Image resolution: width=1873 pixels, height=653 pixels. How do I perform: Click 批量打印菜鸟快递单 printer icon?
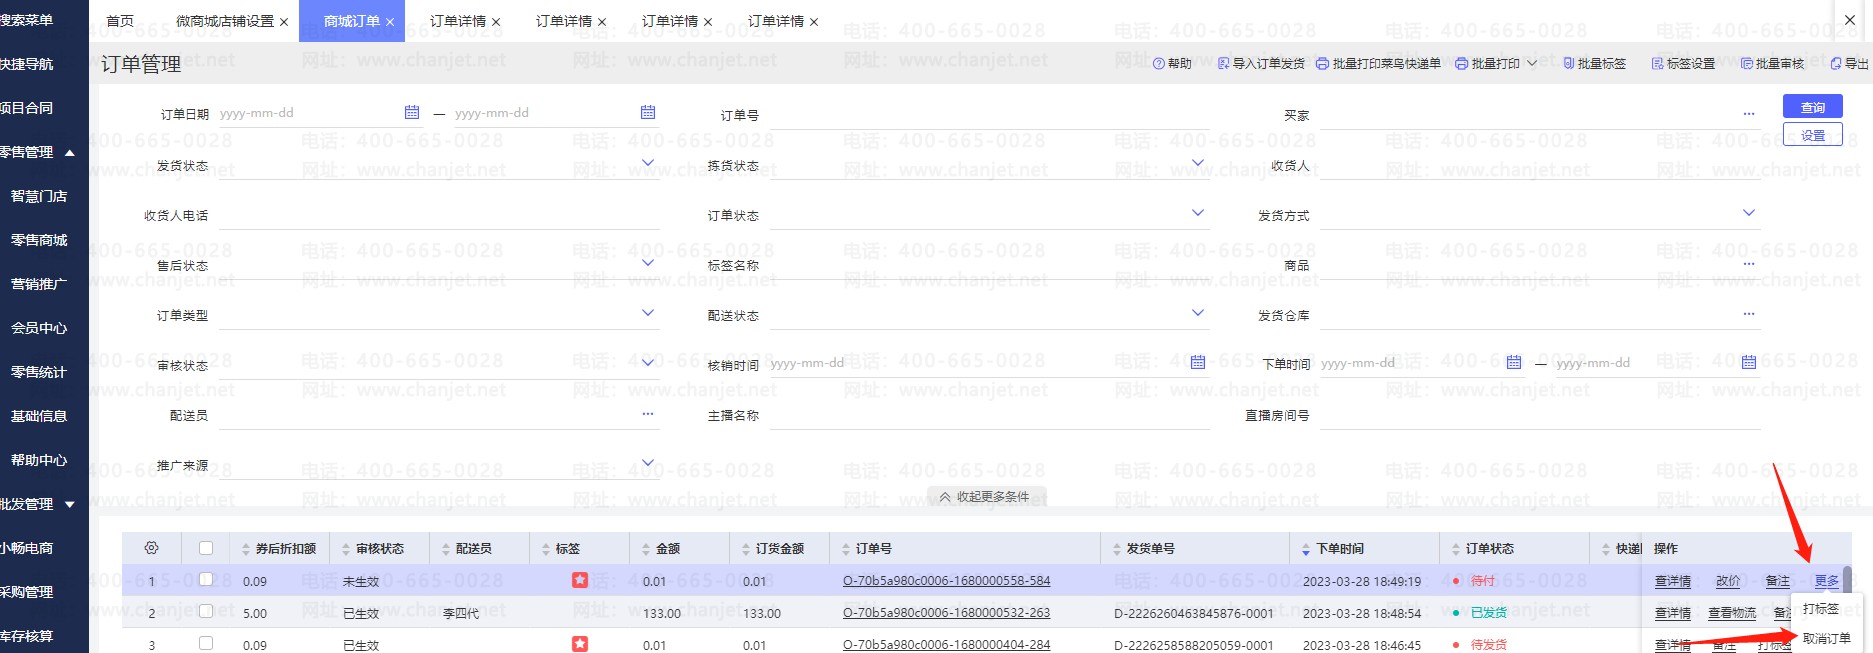coord(1322,64)
